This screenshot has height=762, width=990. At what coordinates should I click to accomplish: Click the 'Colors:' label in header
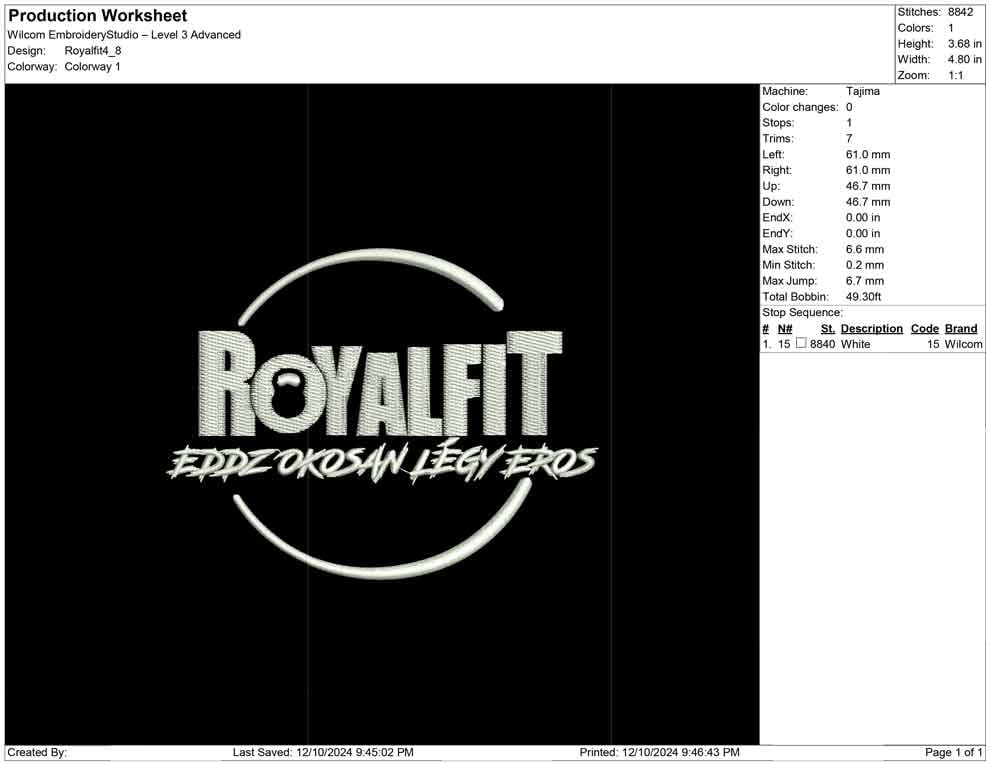pyautogui.click(x=915, y=28)
